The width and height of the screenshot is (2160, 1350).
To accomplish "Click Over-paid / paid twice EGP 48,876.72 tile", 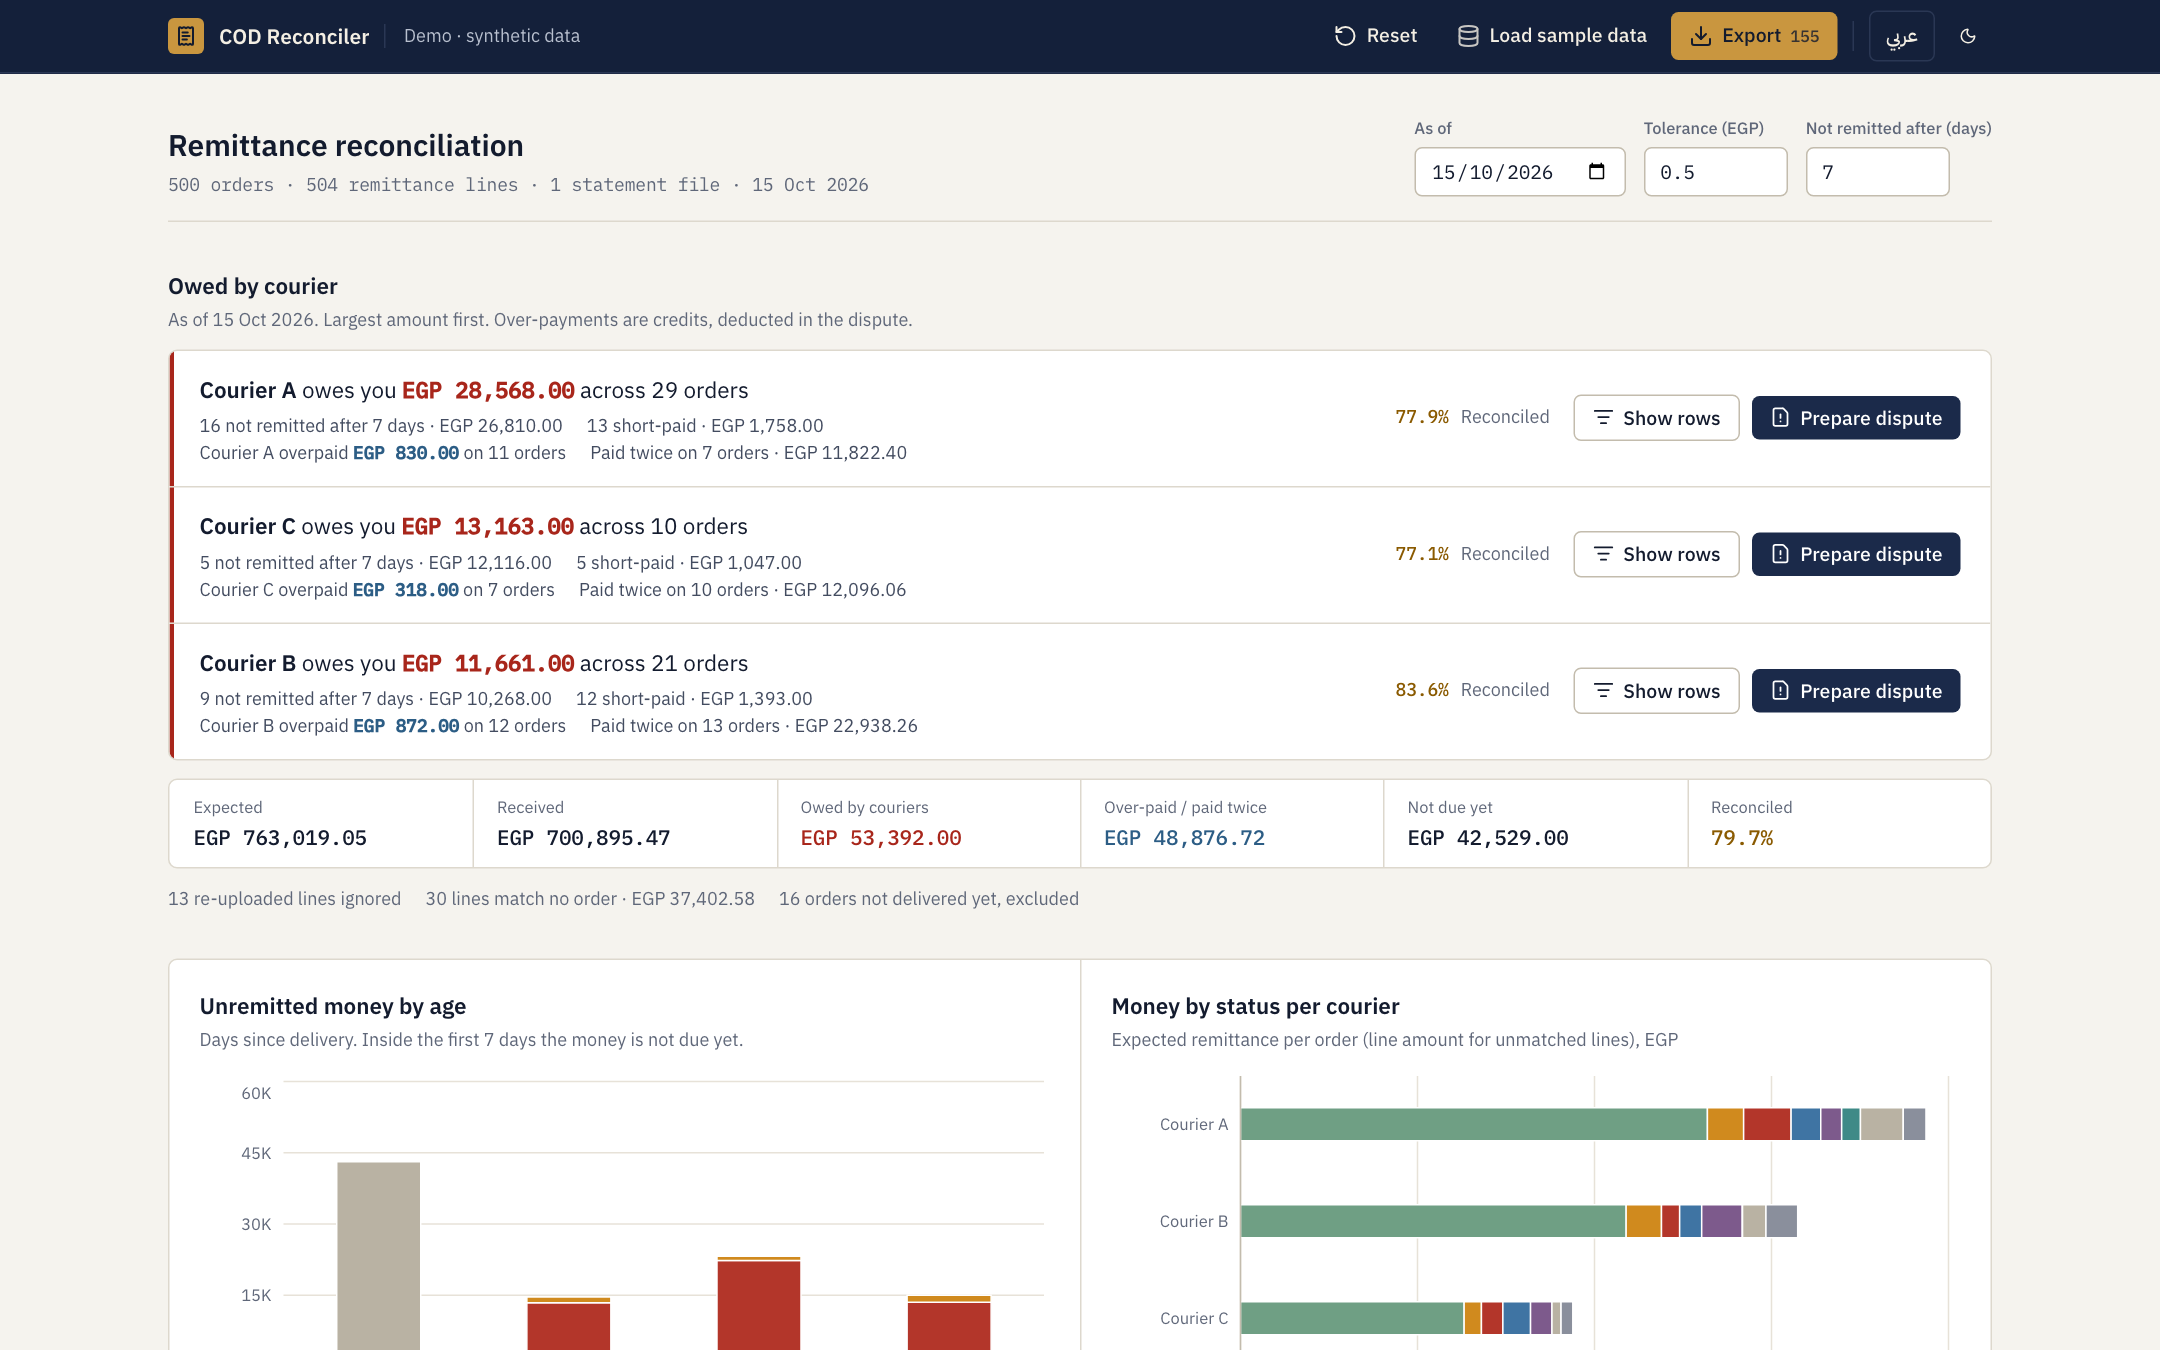I will pyautogui.click(x=1232, y=824).
